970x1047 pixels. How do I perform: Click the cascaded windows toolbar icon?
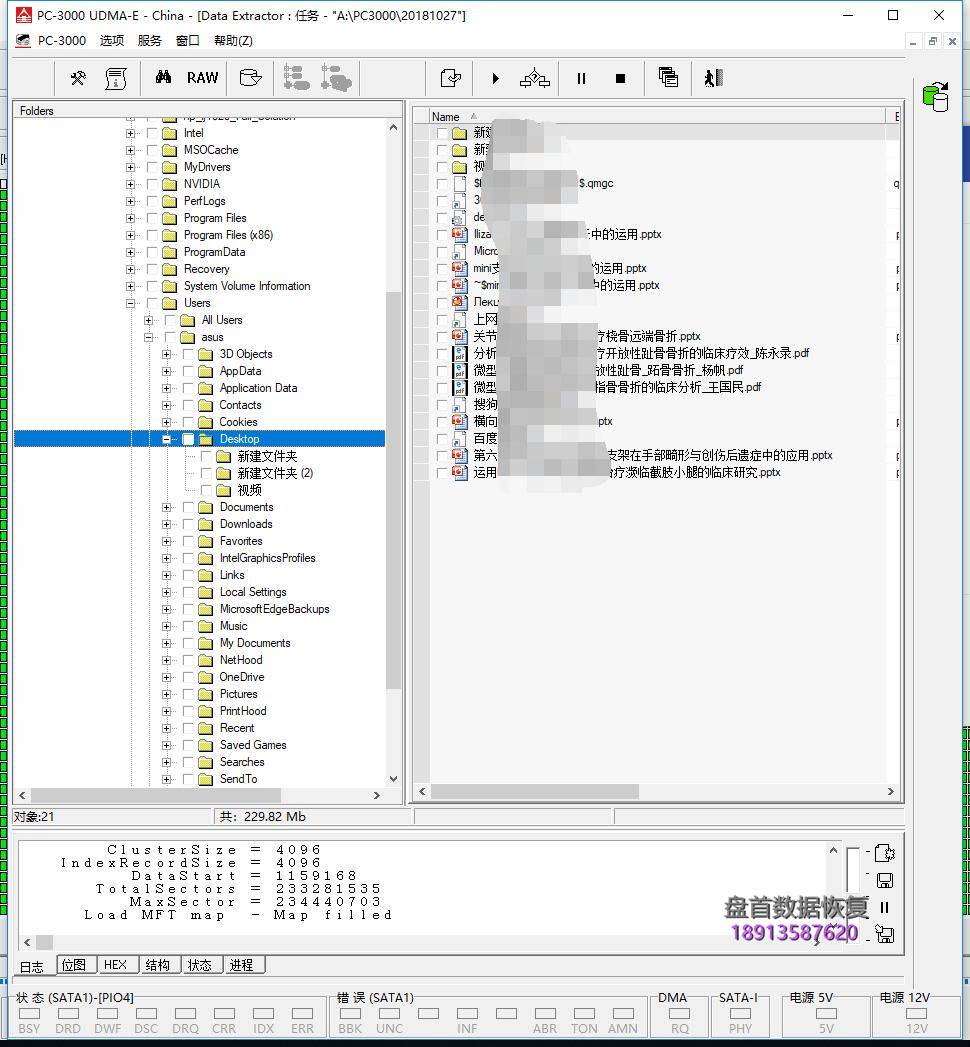click(x=668, y=77)
